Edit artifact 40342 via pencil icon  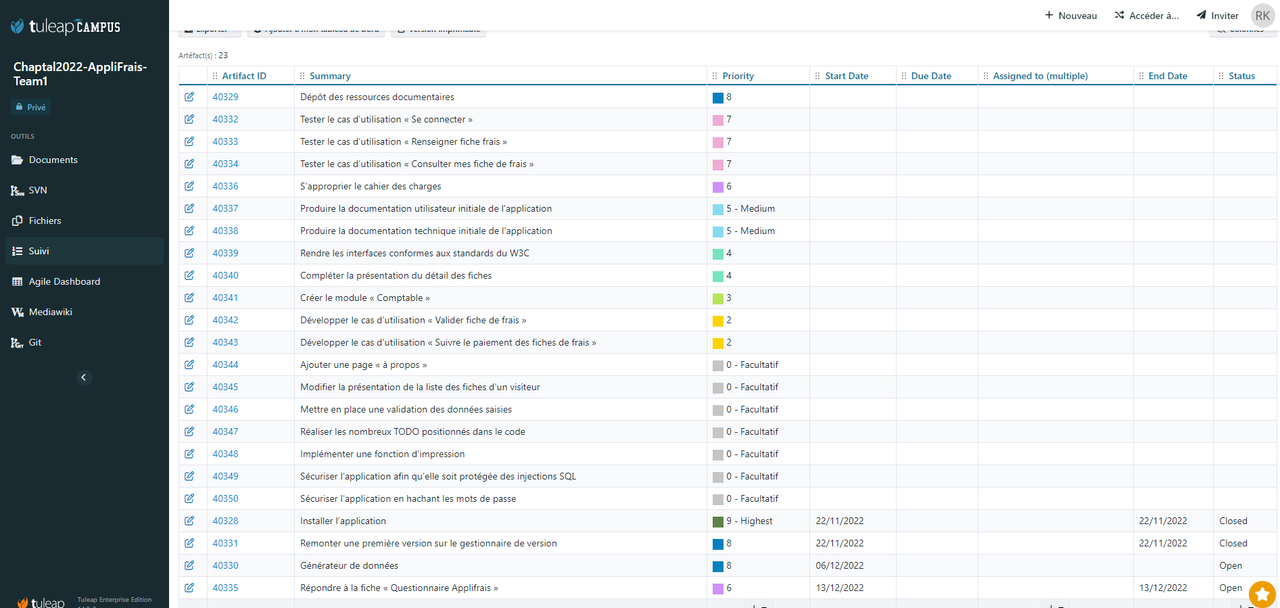point(189,320)
